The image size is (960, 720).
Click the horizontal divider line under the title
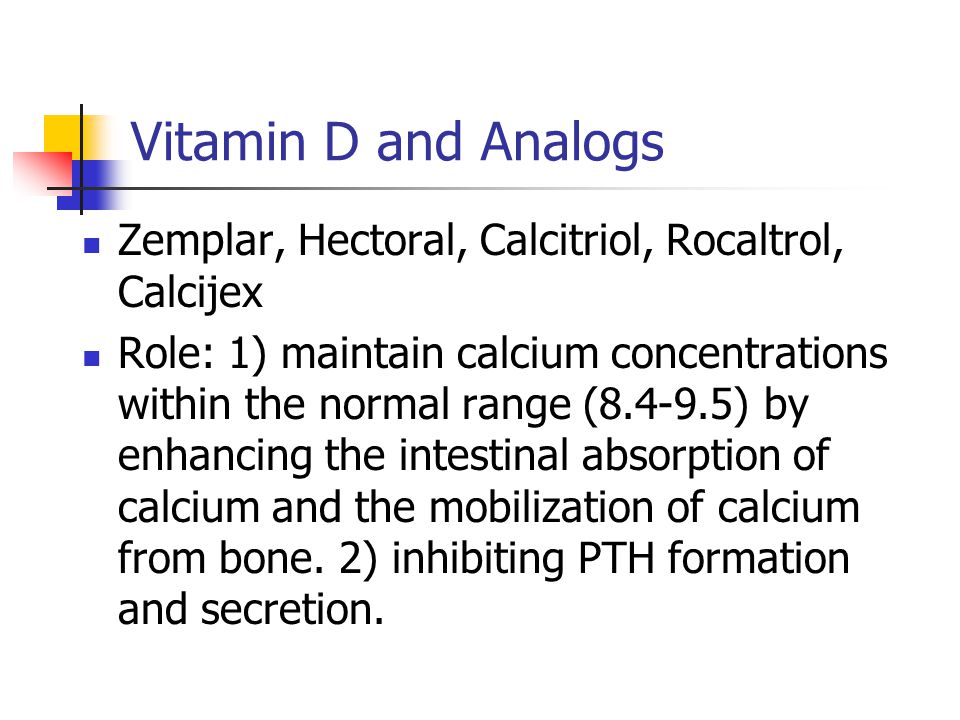click(465, 189)
